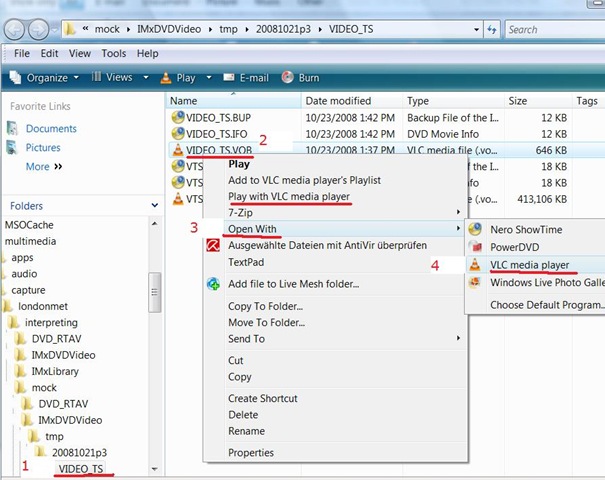This screenshot has width=605, height=480.
Task: Select Play with VLC media player
Action: tap(289, 197)
